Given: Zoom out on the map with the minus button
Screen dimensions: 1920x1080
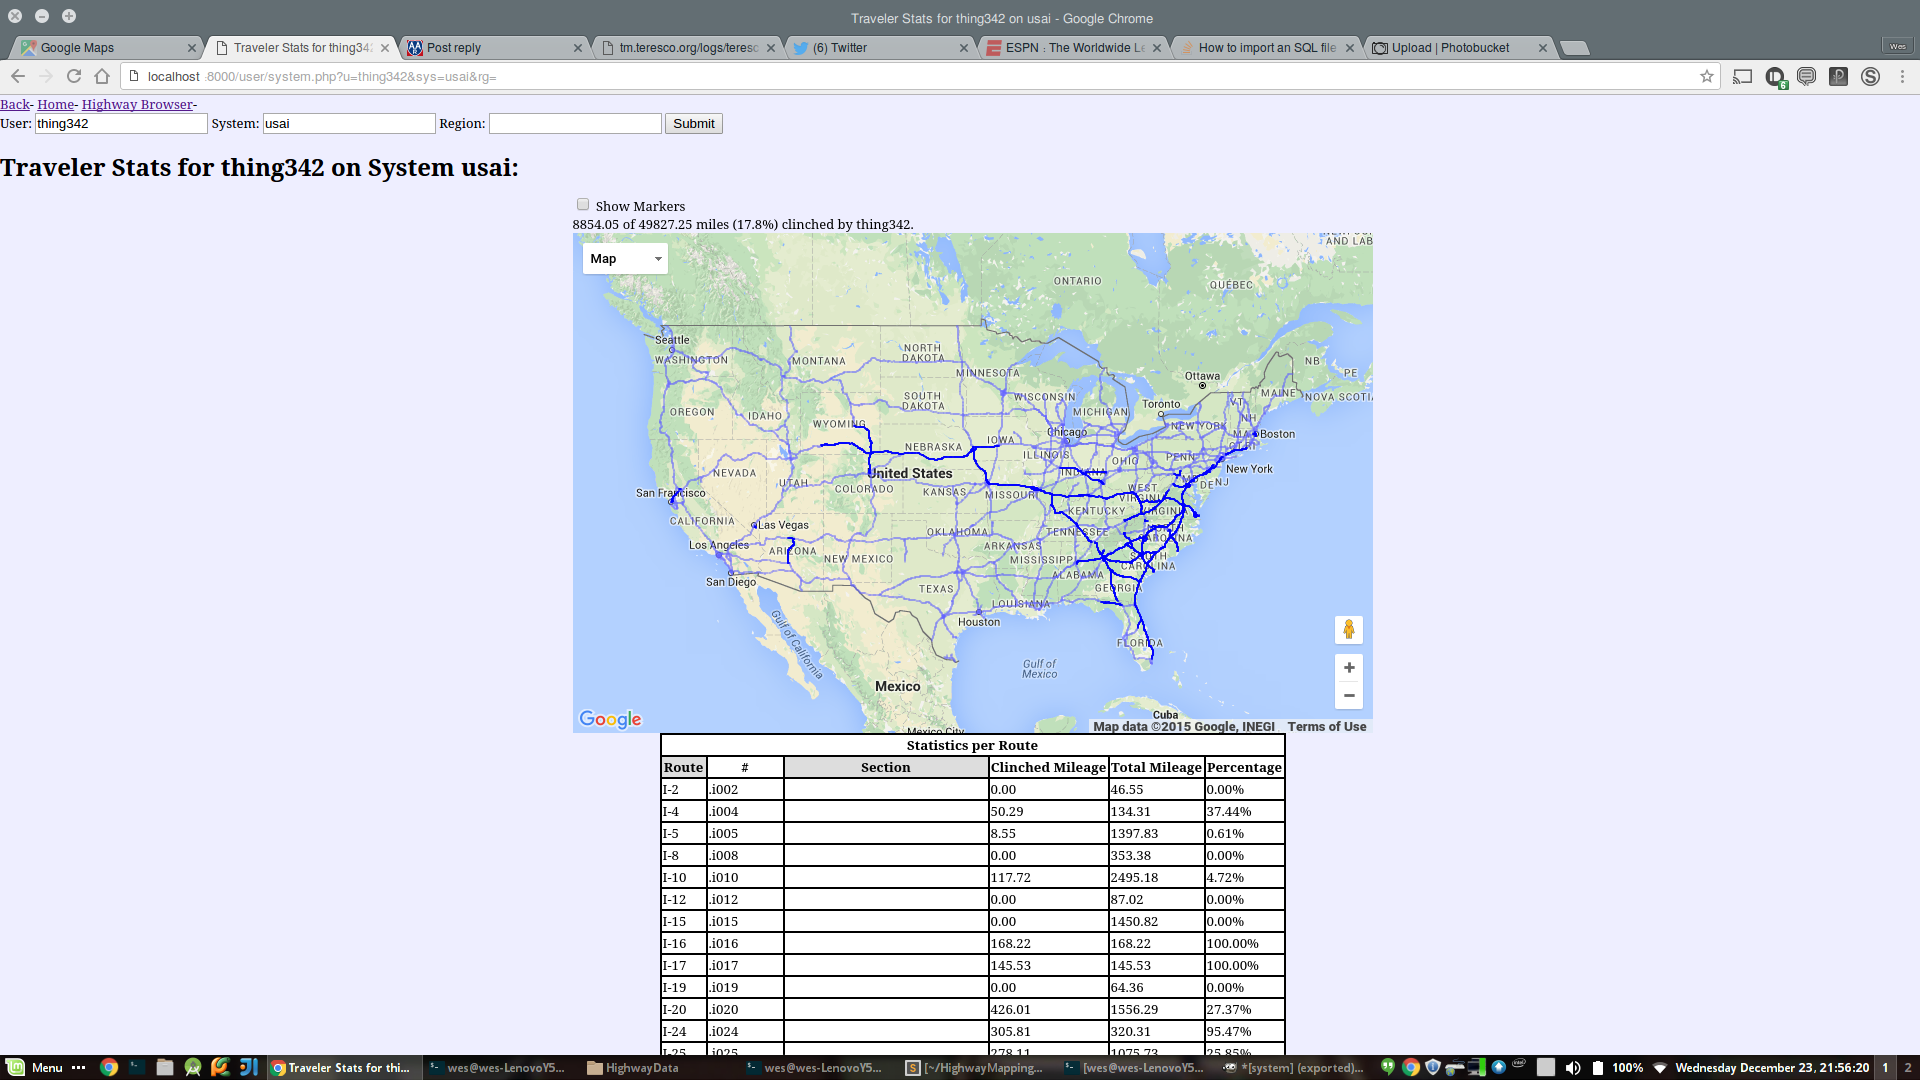Looking at the screenshot, I should point(1349,695).
